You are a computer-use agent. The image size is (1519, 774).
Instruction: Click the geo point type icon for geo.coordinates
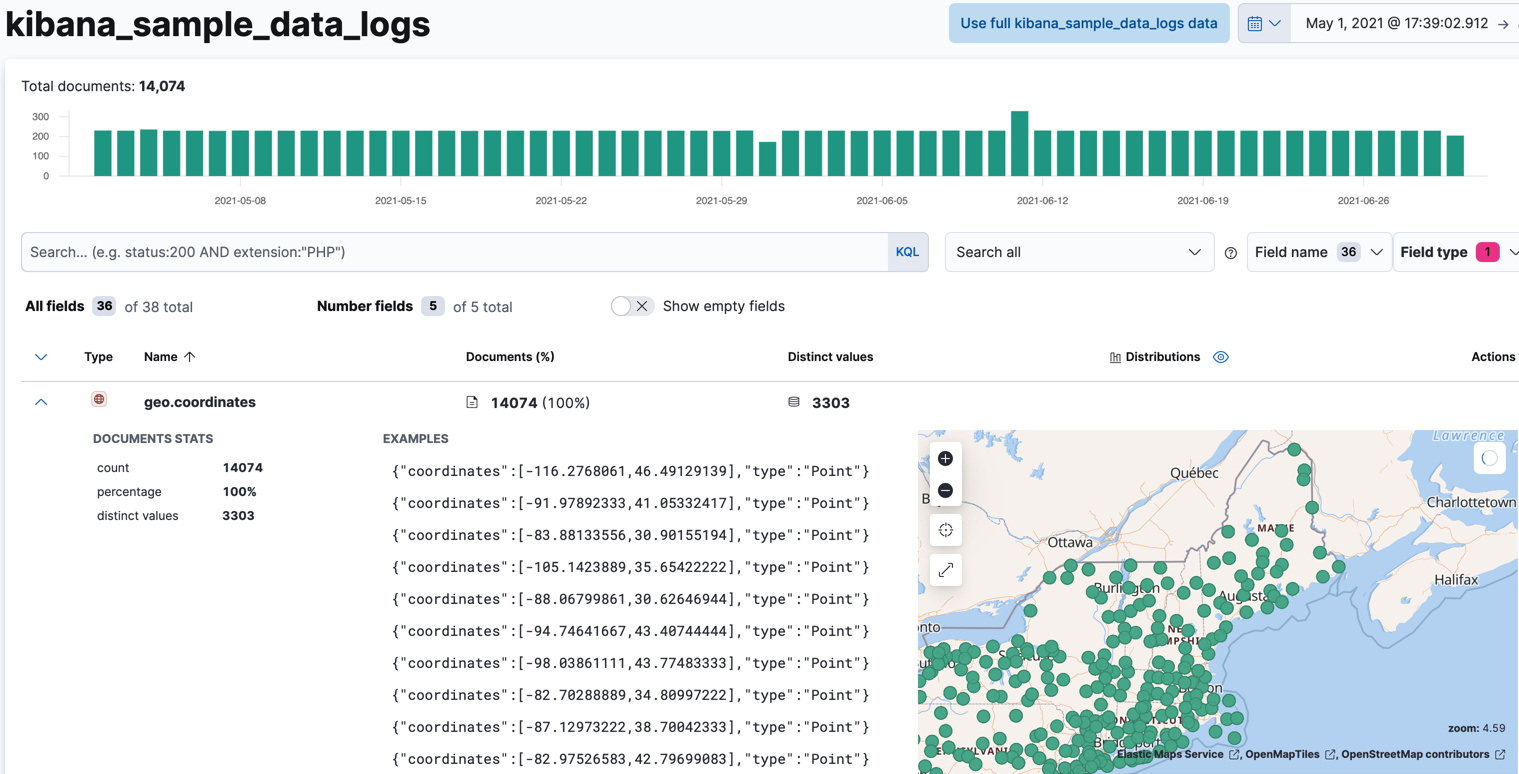(x=99, y=398)
